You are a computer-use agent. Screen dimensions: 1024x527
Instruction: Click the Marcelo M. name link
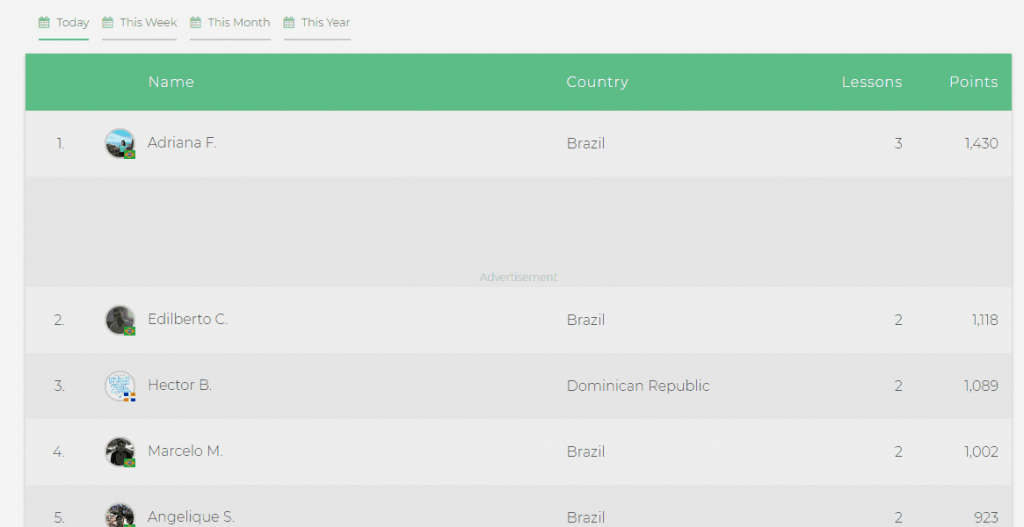185,451
